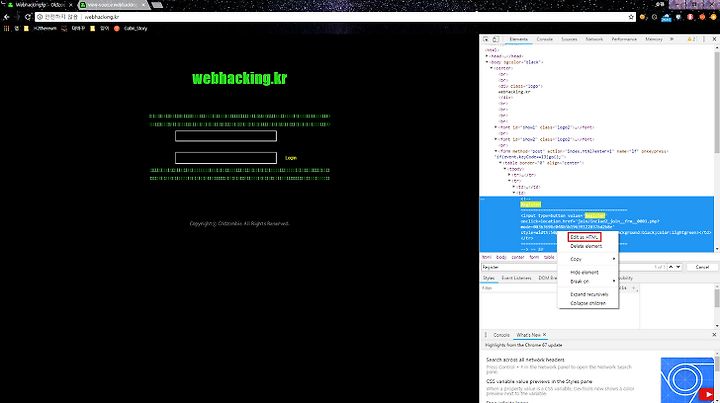Screen dimensions: 720x403
Task: Switch to the first Webhacking.kr browser tab
Action: [39, 5]
